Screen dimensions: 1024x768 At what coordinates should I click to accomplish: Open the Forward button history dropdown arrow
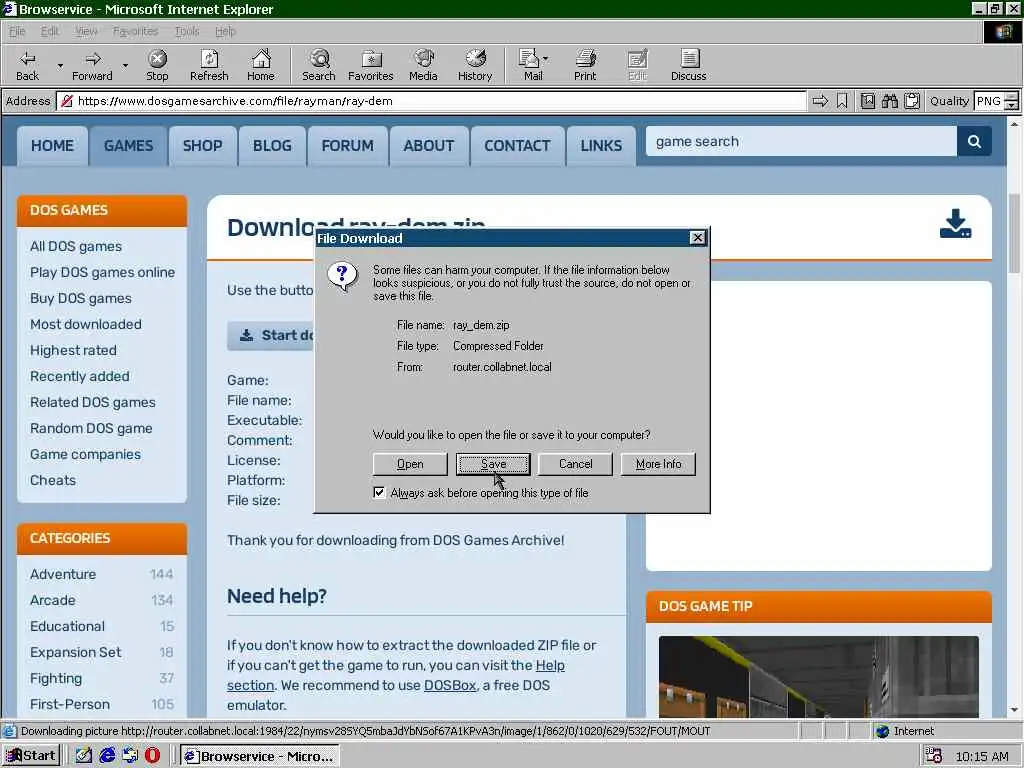pos(125,65)
